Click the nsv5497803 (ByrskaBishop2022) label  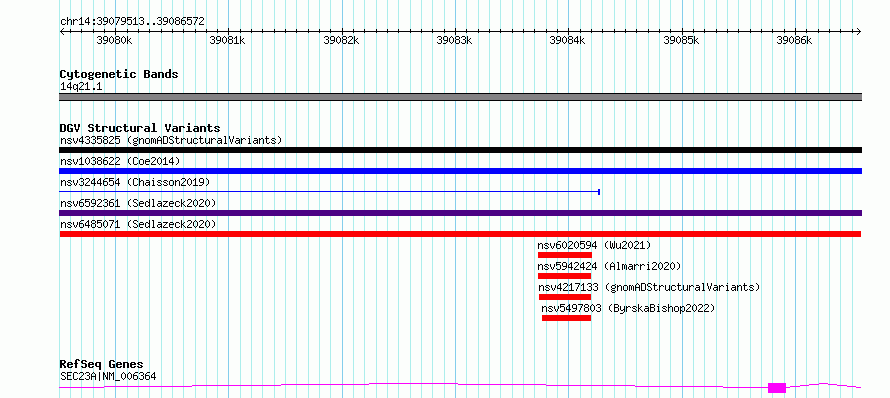click(628, 308)
